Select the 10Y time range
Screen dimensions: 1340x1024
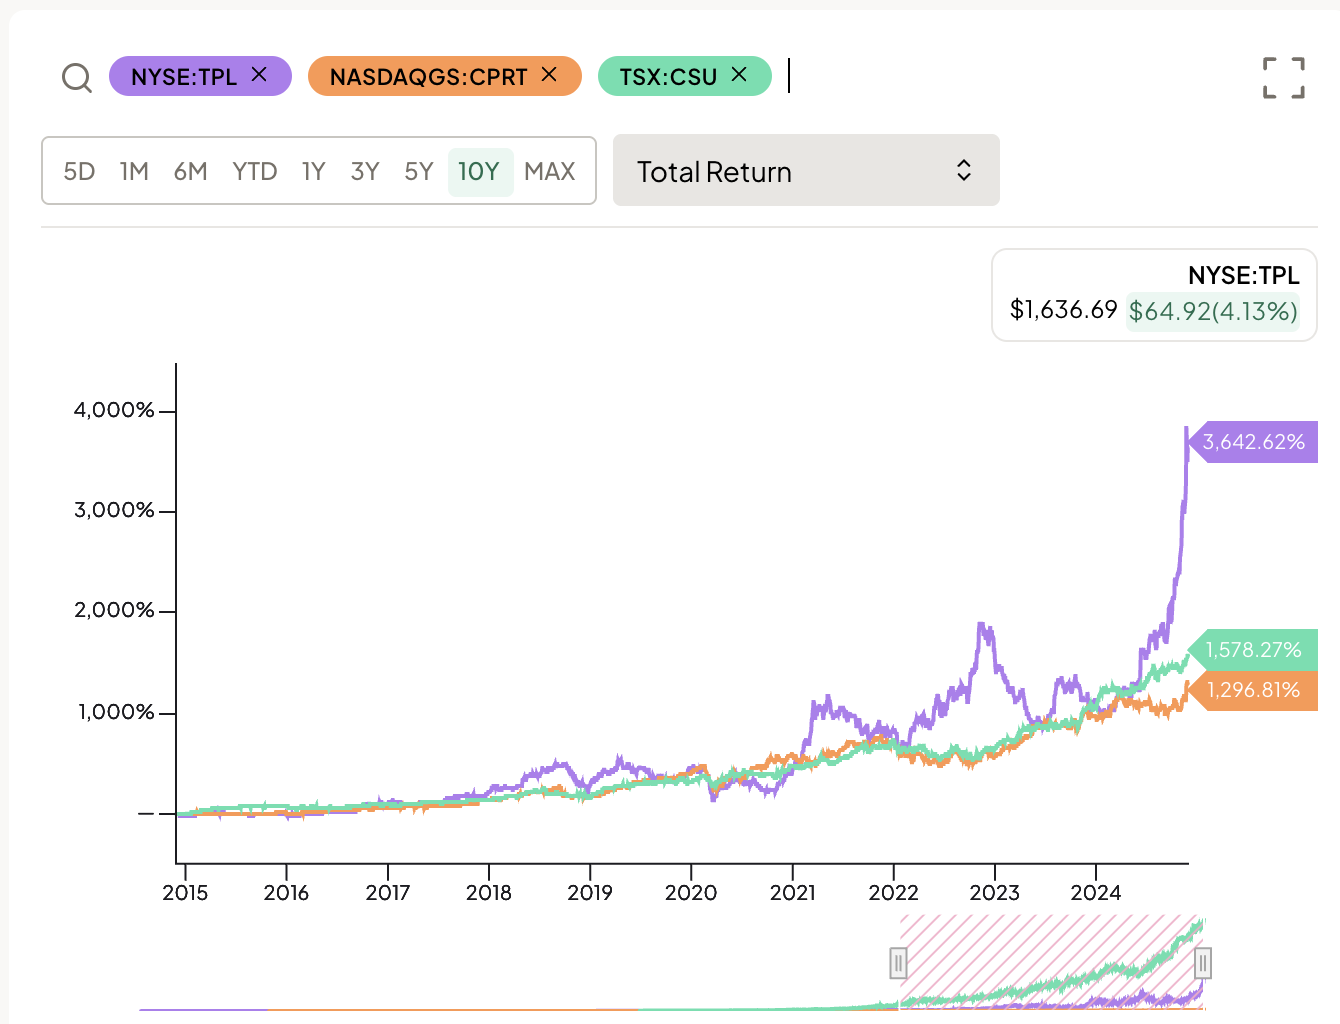click(480, 172)
